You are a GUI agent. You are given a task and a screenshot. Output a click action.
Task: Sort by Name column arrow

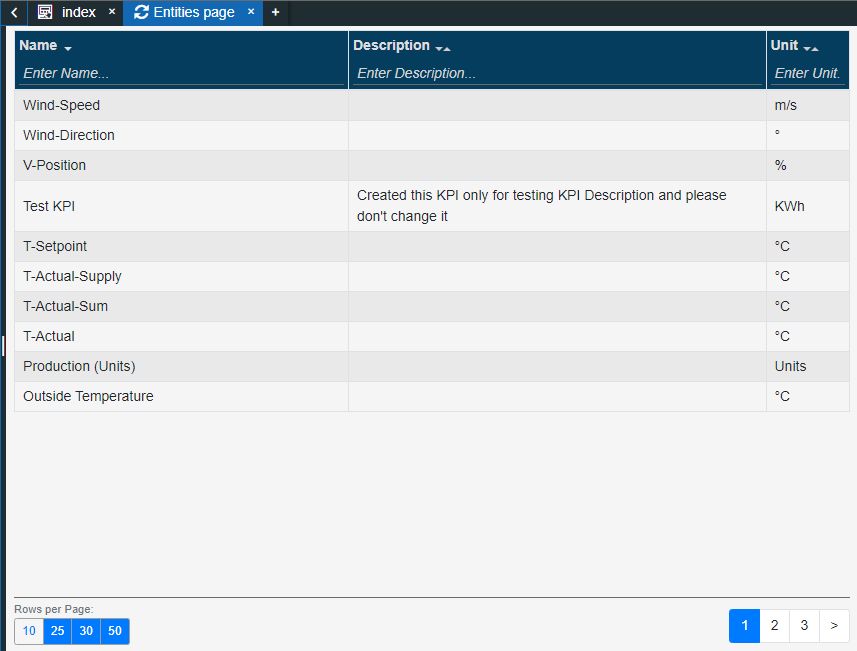pyautogui.click(x=68, y=48)
